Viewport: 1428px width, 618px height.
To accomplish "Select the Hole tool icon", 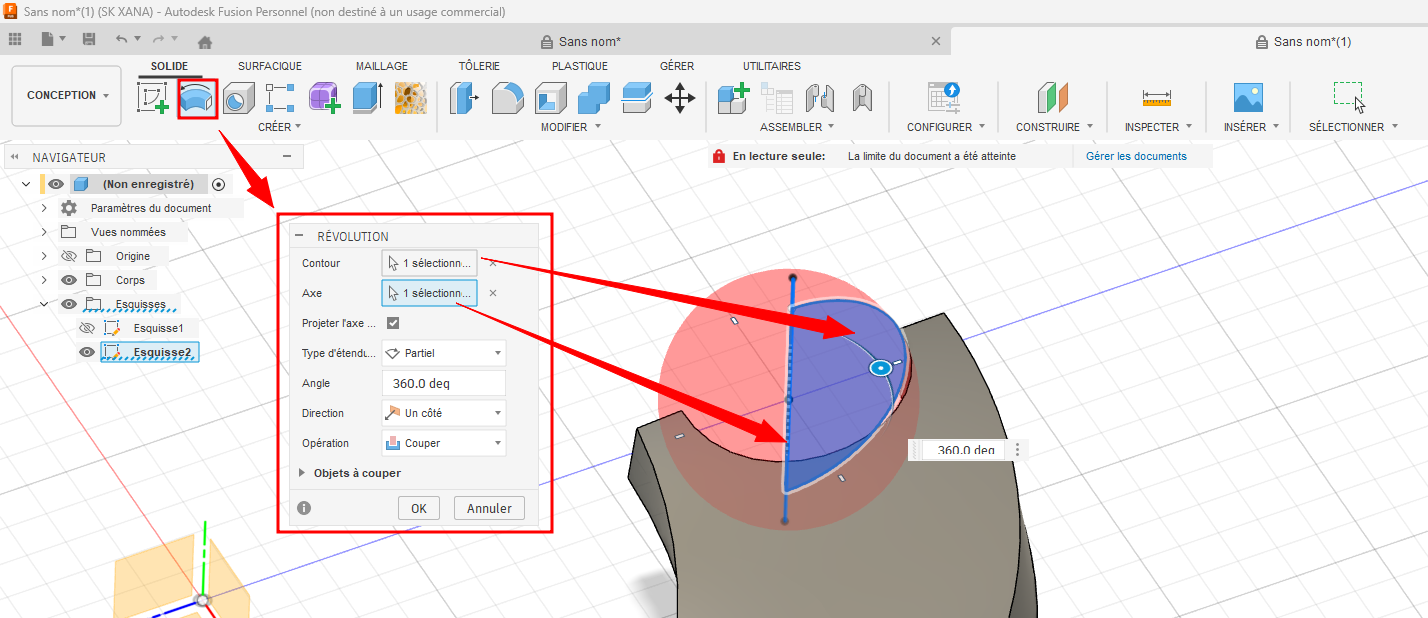I will coord(237,98).
